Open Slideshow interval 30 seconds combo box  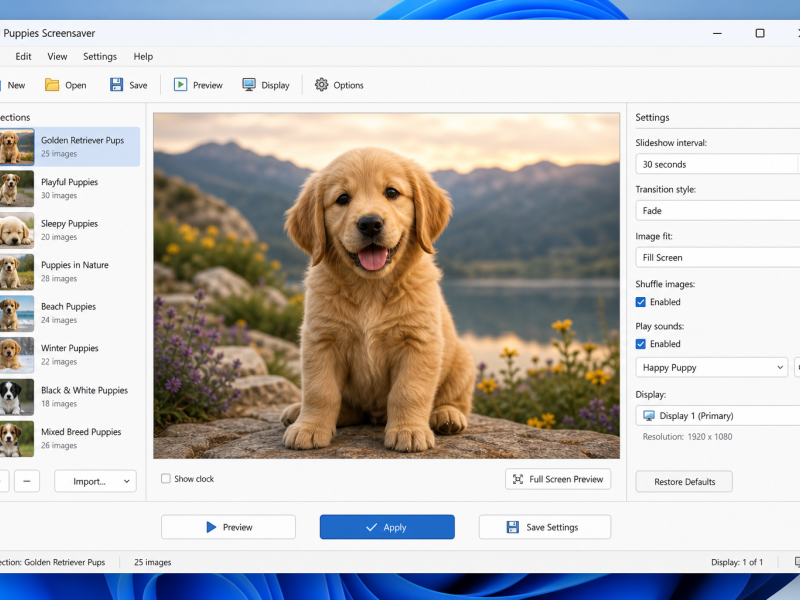[717, 164]
